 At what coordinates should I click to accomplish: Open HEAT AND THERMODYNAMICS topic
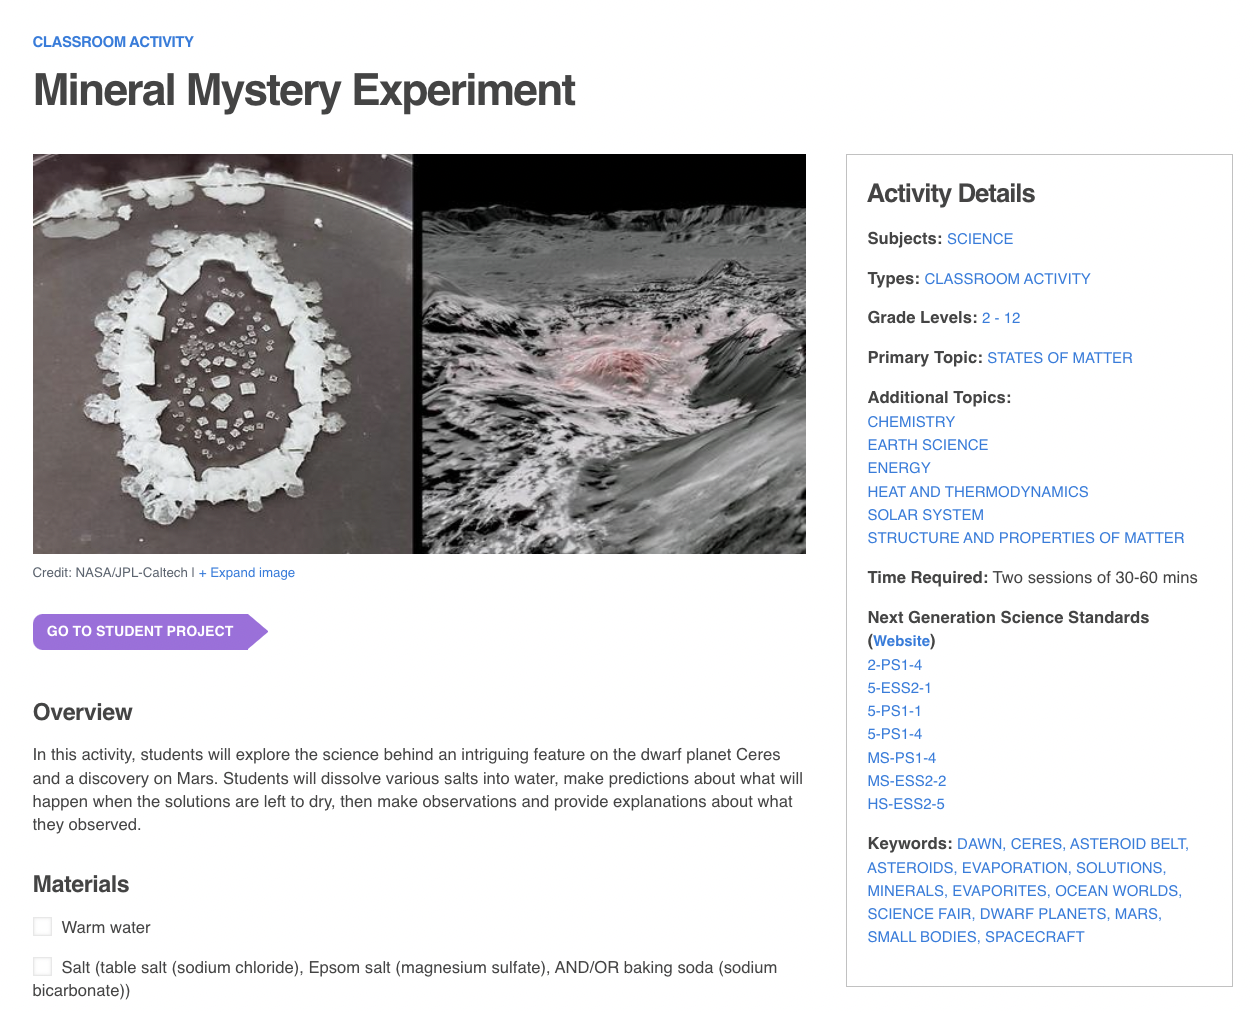[x=977, y=491]
